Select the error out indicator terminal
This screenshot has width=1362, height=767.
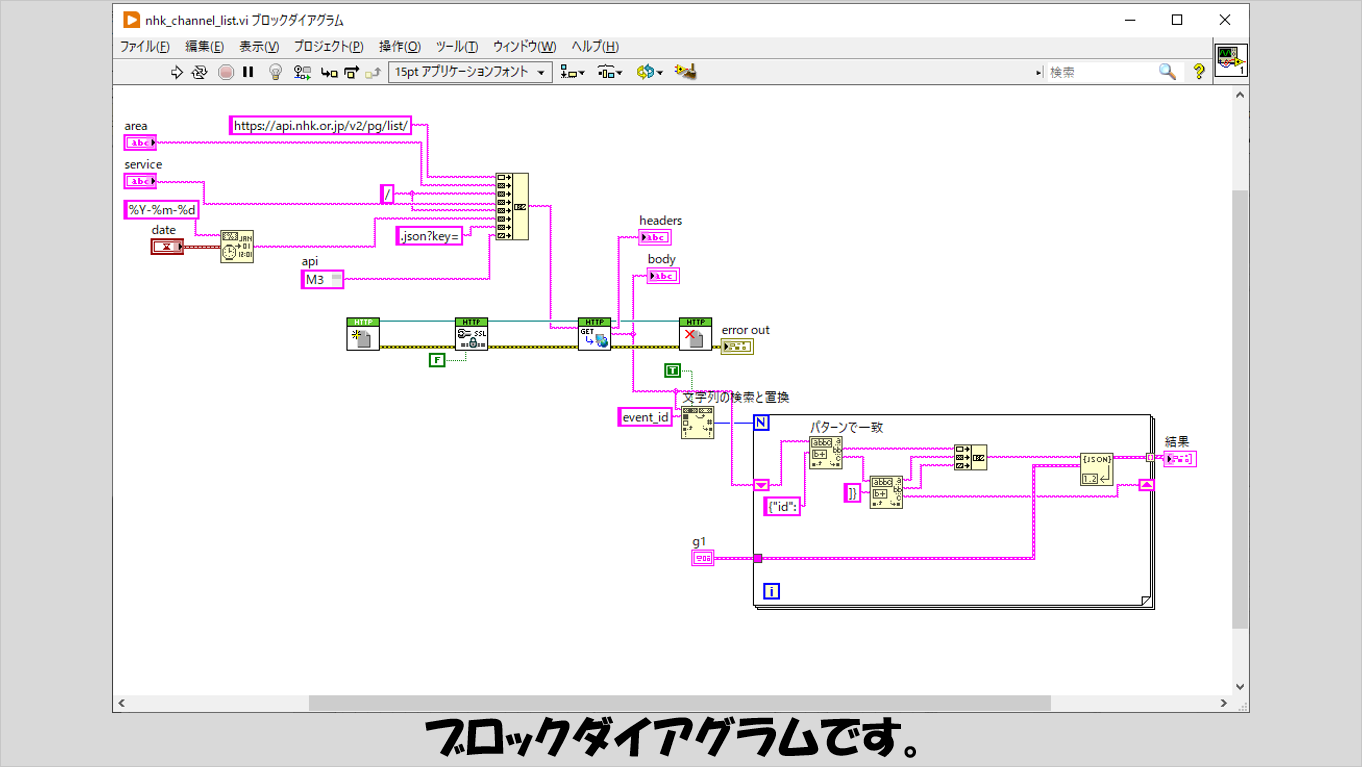click(x=737, y=346)
